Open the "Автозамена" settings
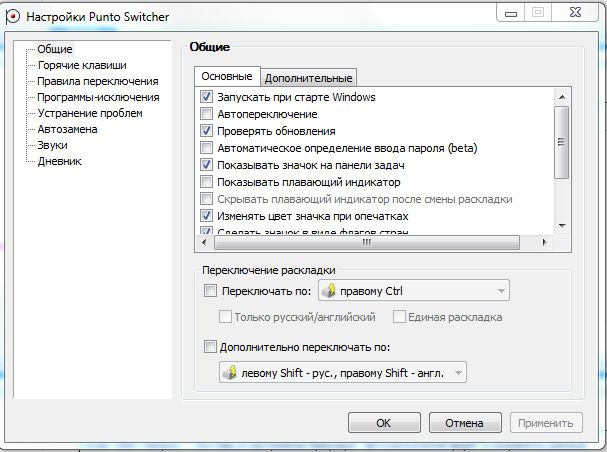The image size is (607, 452). (67, 129)
